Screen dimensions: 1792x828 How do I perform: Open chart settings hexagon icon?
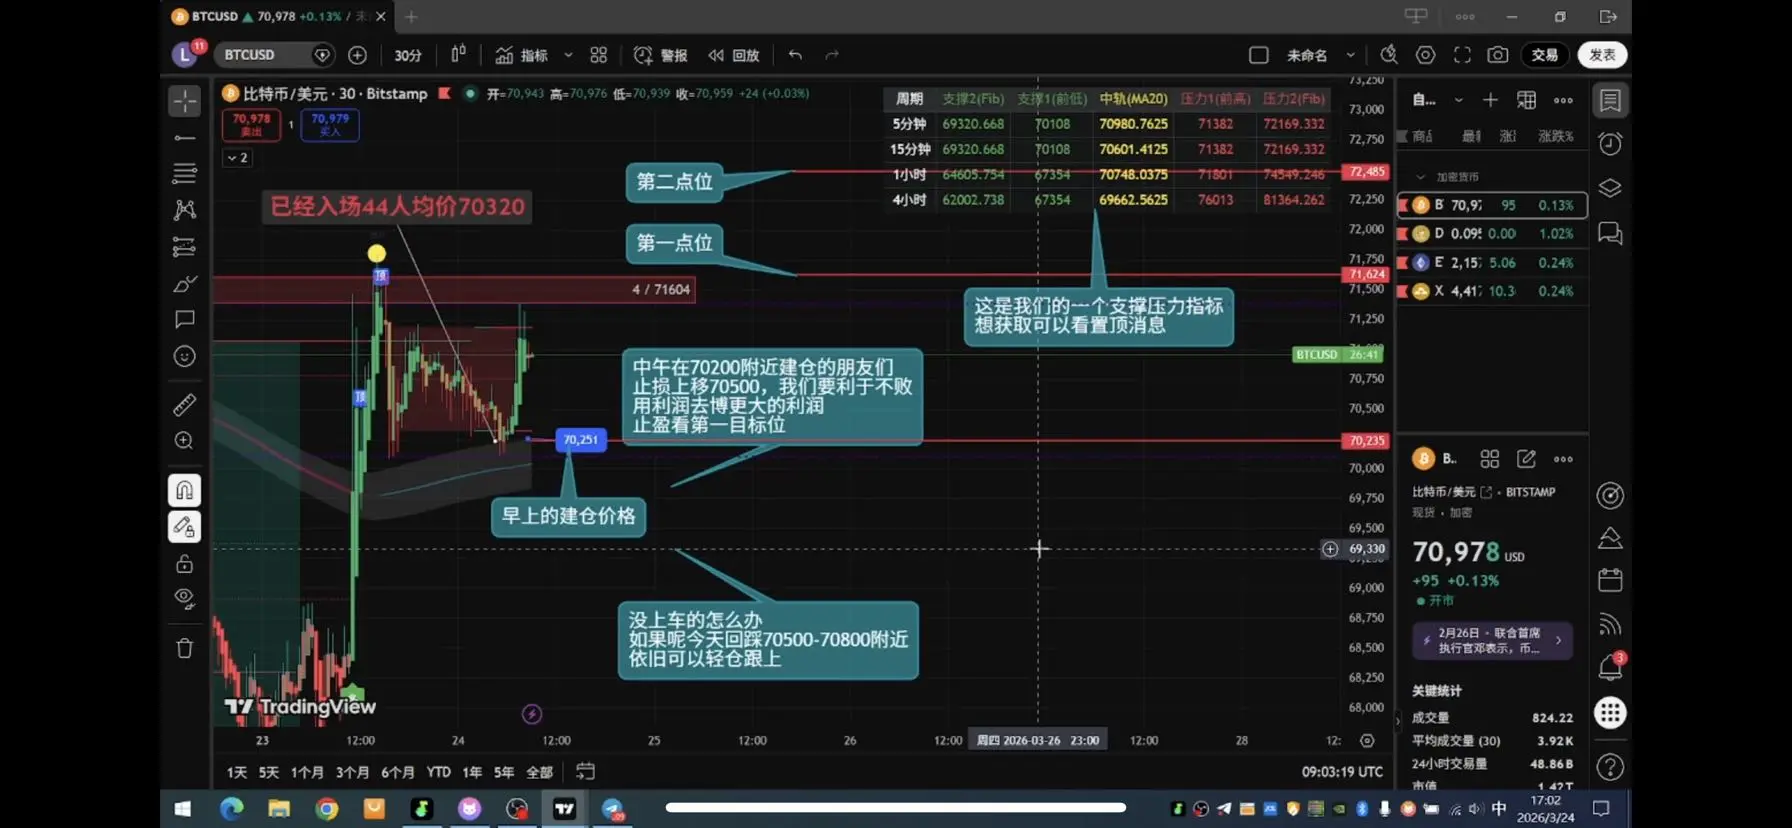1426,55
